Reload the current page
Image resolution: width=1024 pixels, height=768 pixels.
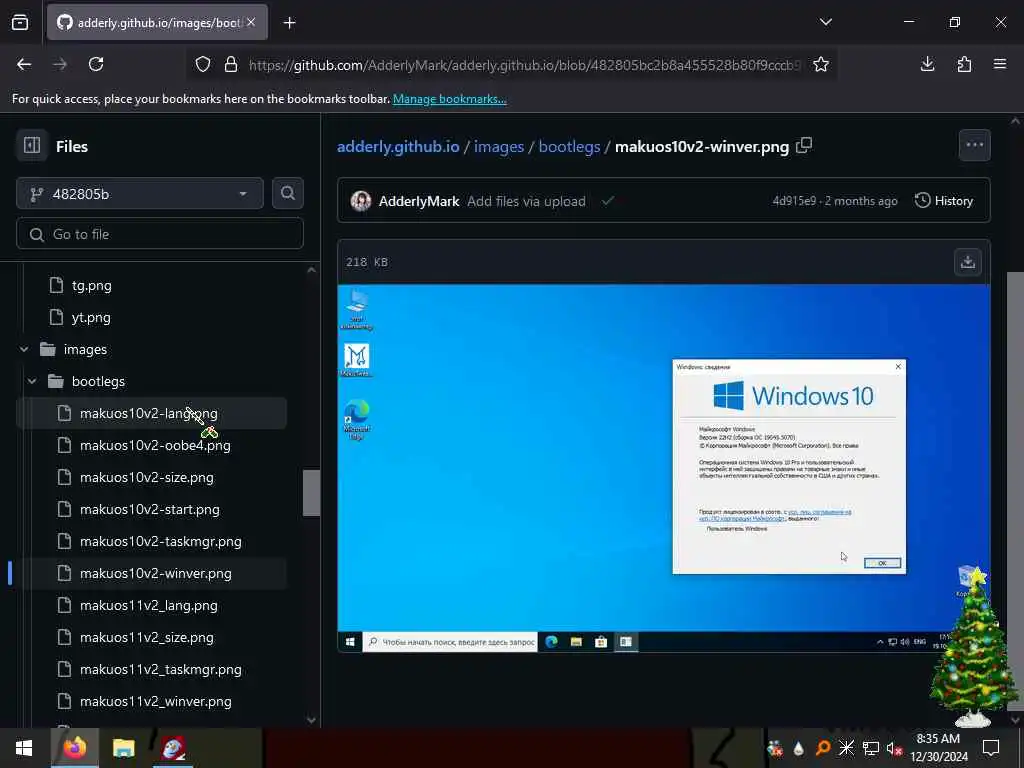click(x=96, y=64)
